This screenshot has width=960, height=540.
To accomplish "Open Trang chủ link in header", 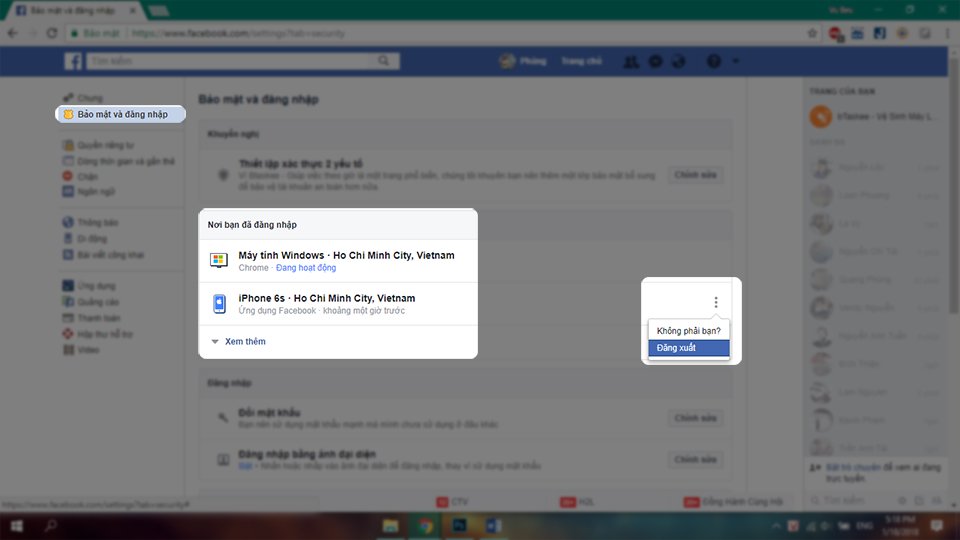I will (581, 61).
